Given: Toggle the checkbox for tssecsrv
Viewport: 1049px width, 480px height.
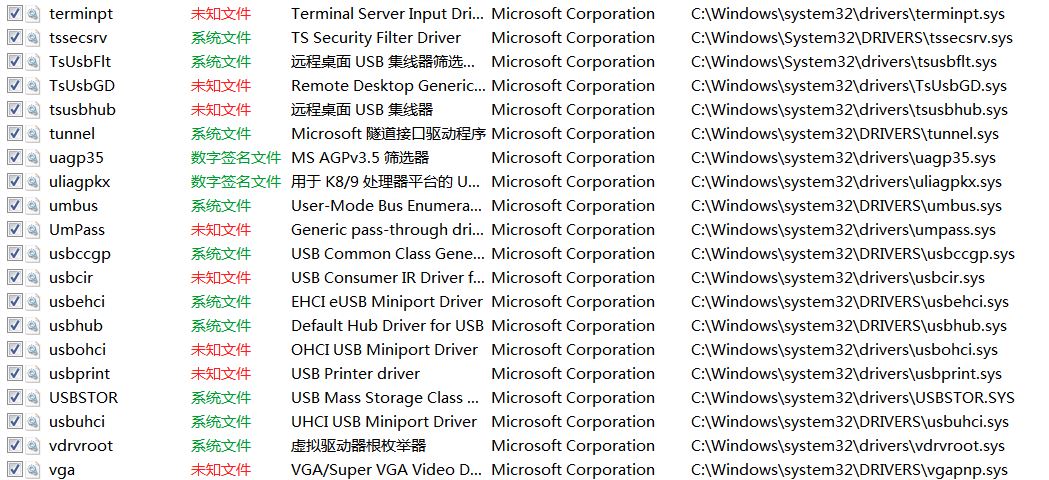Looking at the screenshot, I should point(15,37).
